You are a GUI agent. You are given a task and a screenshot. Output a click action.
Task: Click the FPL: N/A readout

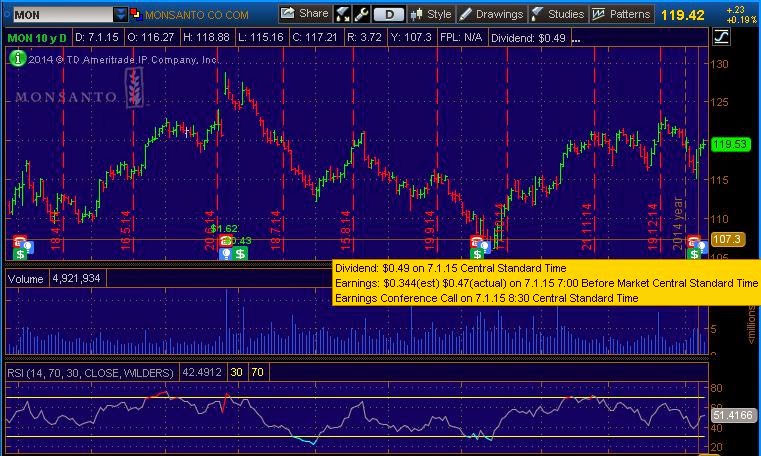tap(461, 37)
